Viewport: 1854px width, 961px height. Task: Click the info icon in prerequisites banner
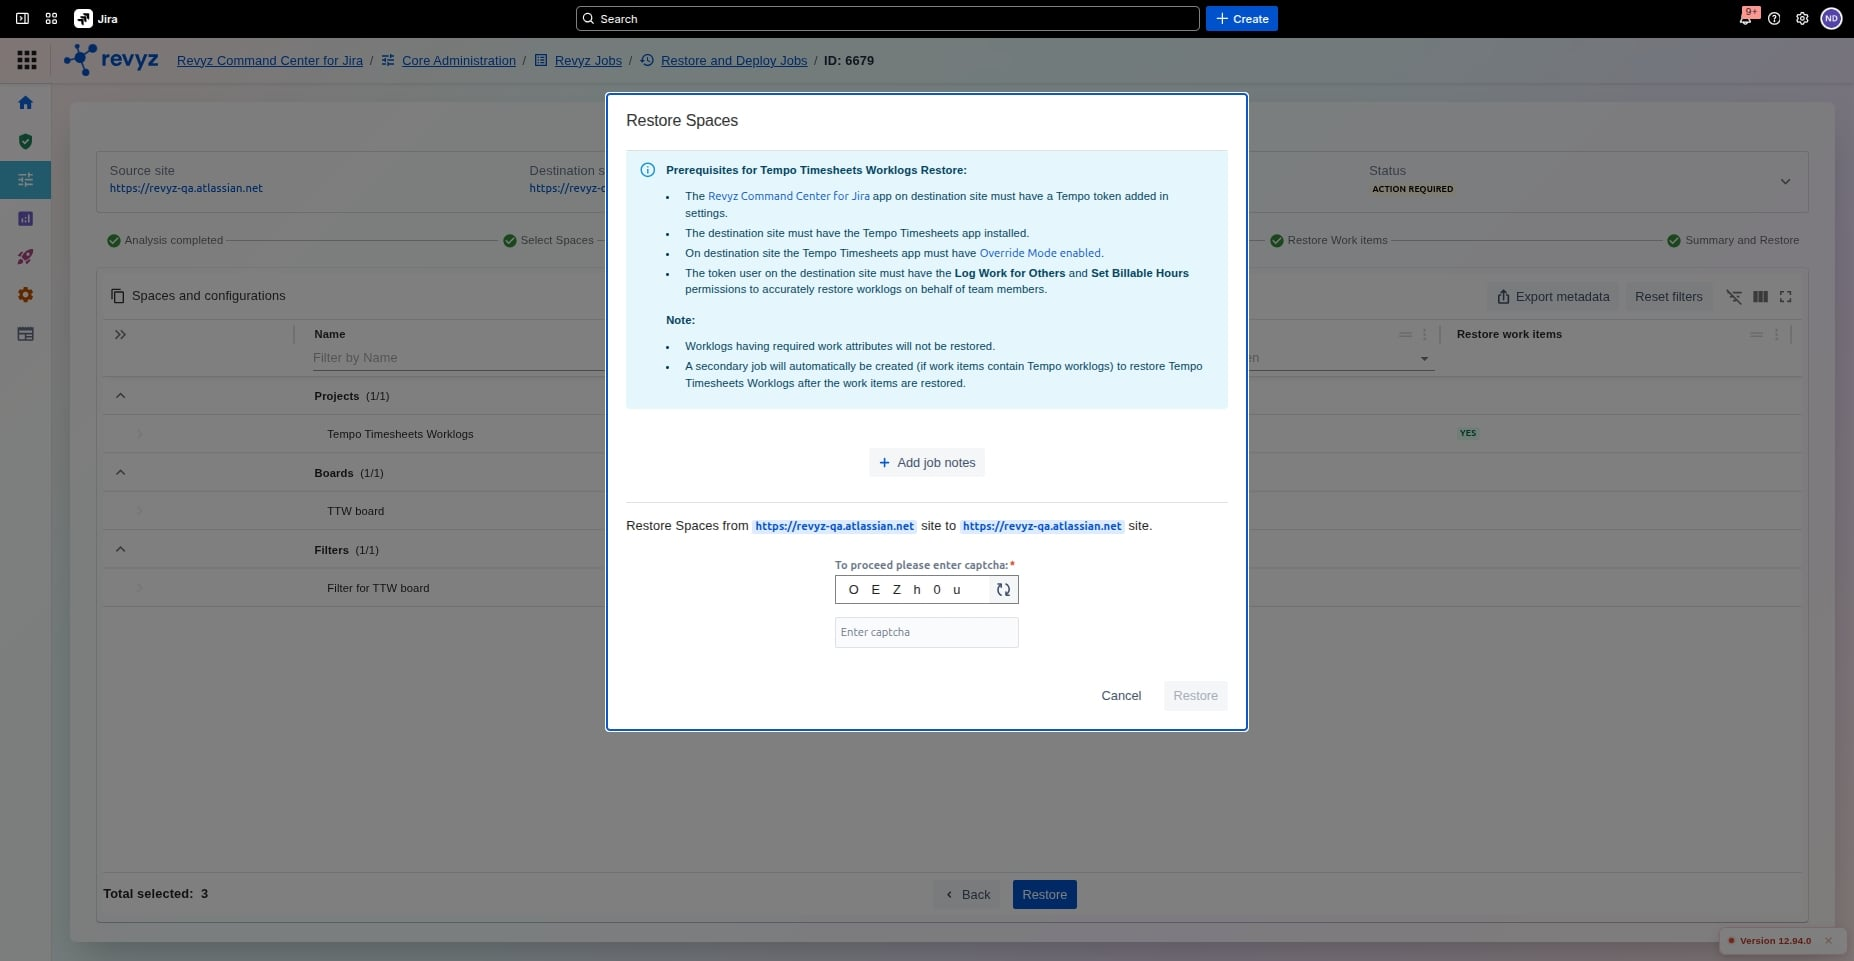(647, 170)
